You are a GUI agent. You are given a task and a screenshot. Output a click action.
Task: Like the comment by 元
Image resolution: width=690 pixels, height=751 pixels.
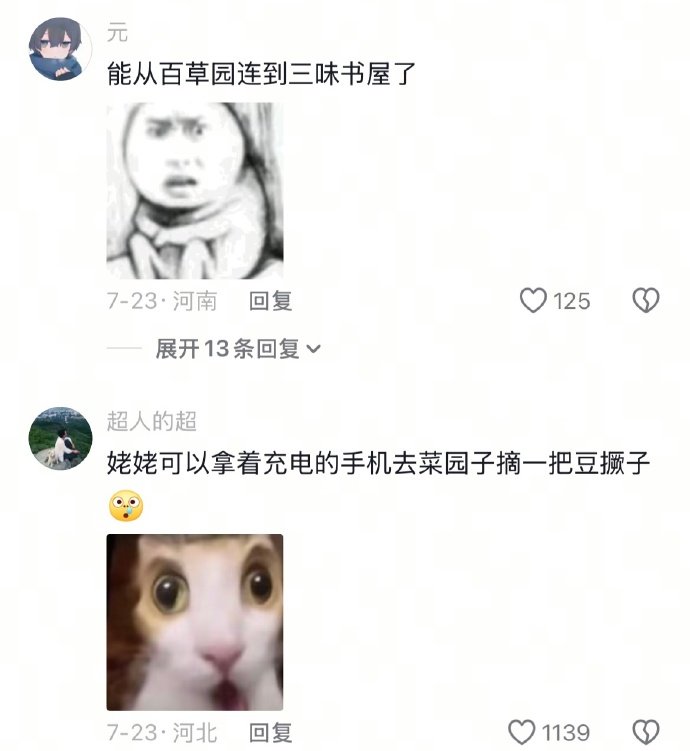(x=533, y=300)
